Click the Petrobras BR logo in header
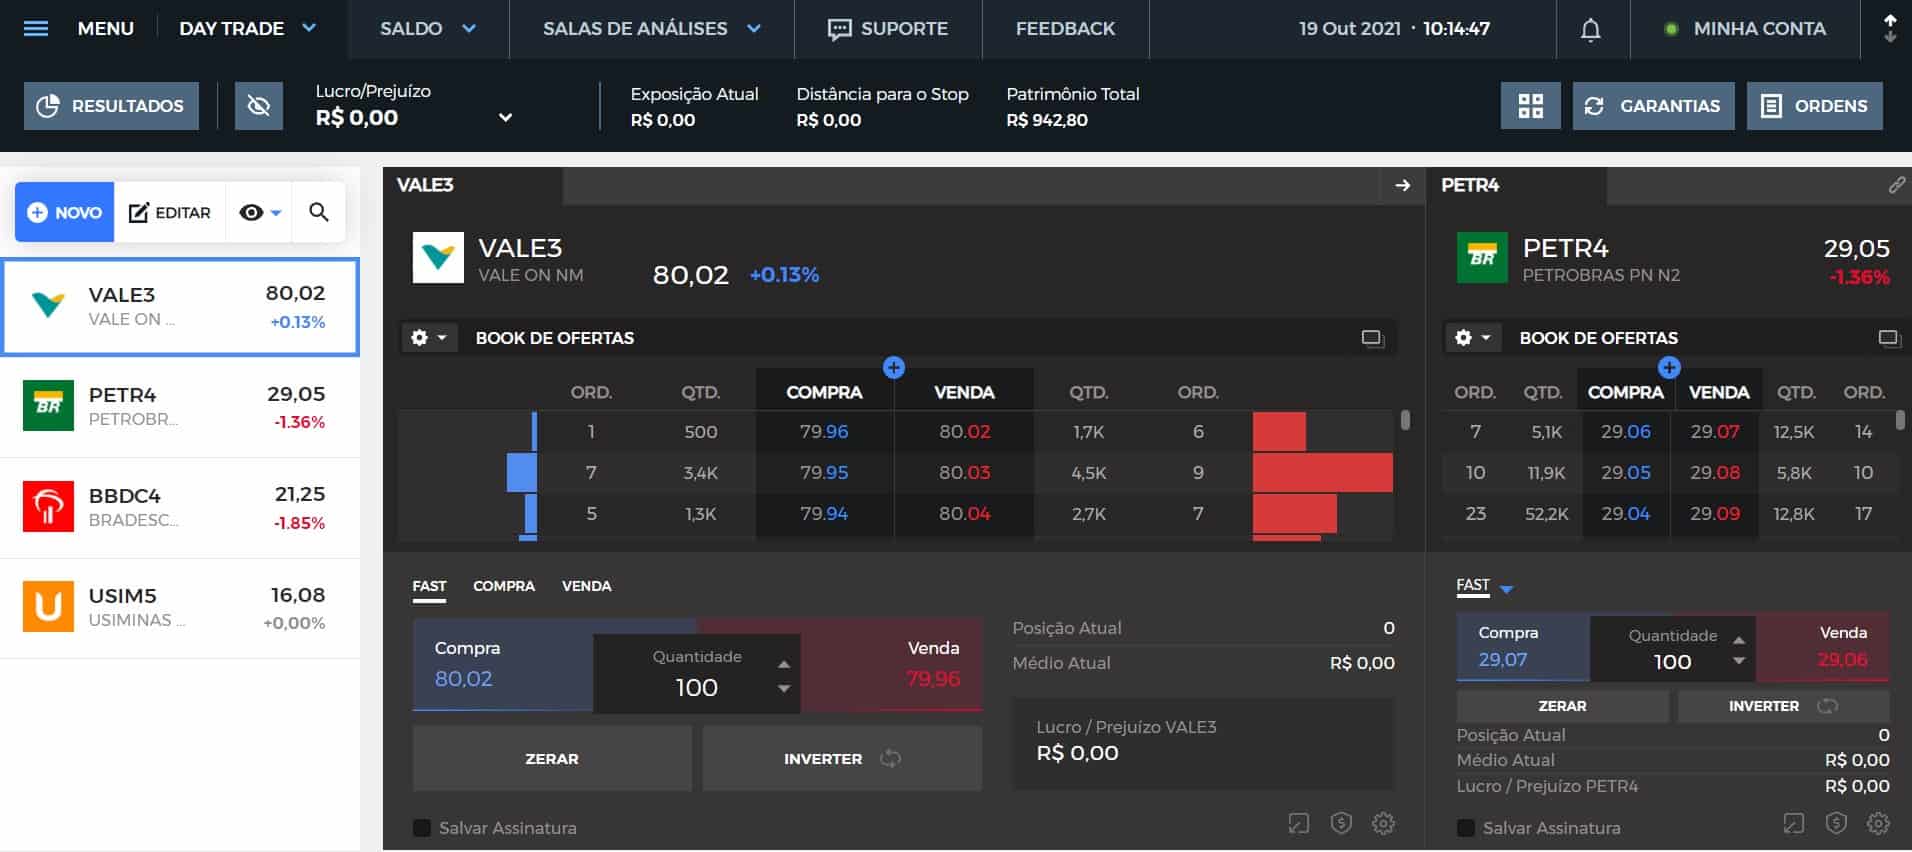The width and height of the screenshot is (1912, 852). click(x=1482, y=258)
